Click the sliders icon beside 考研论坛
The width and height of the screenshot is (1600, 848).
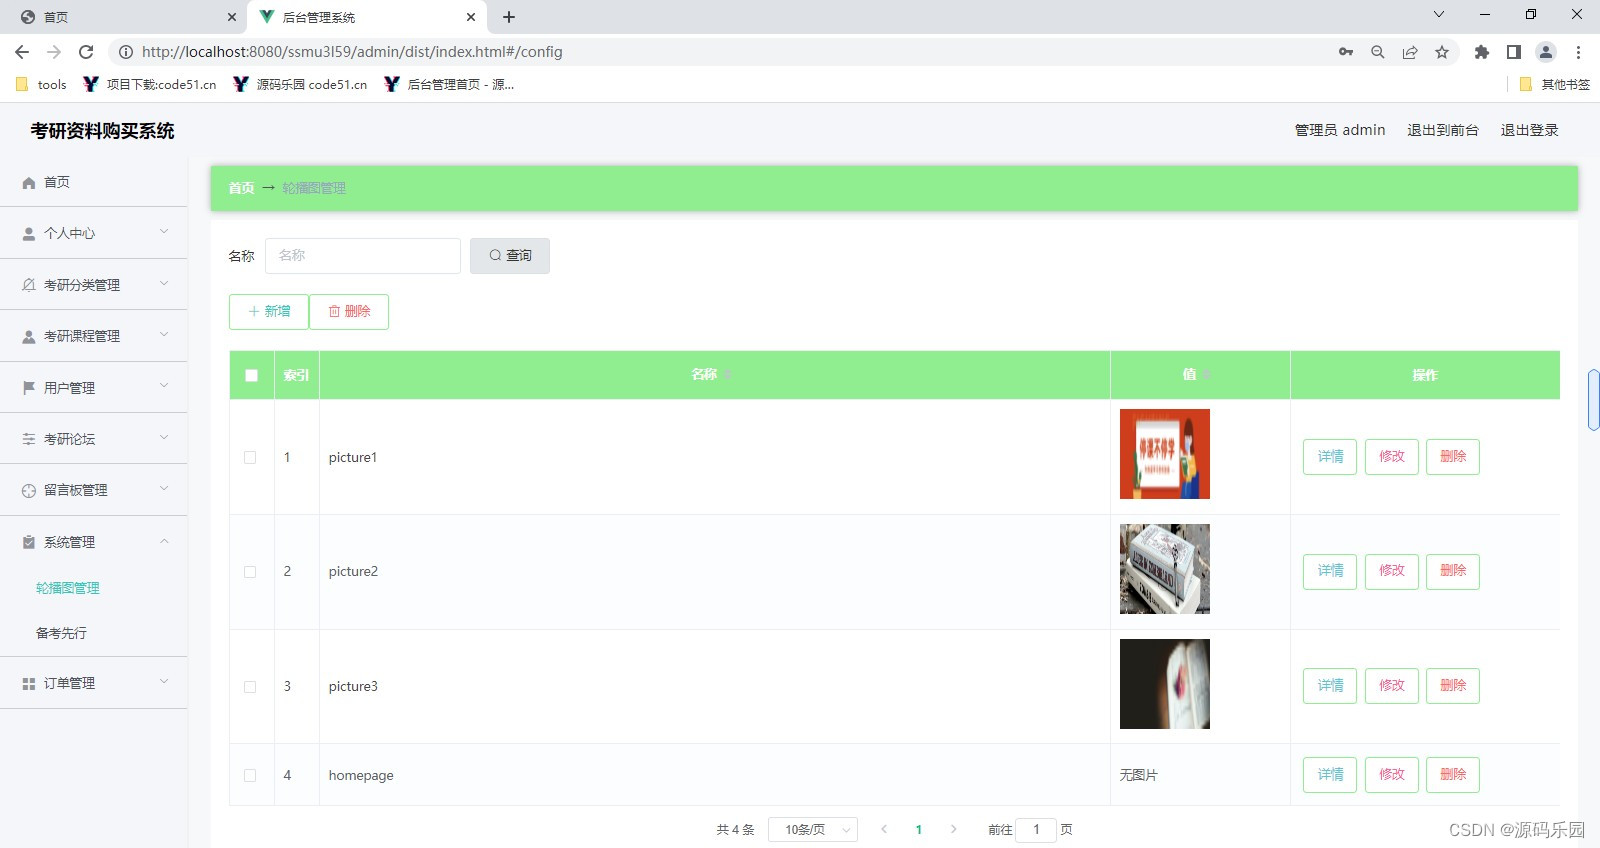(x=29, y=439)
